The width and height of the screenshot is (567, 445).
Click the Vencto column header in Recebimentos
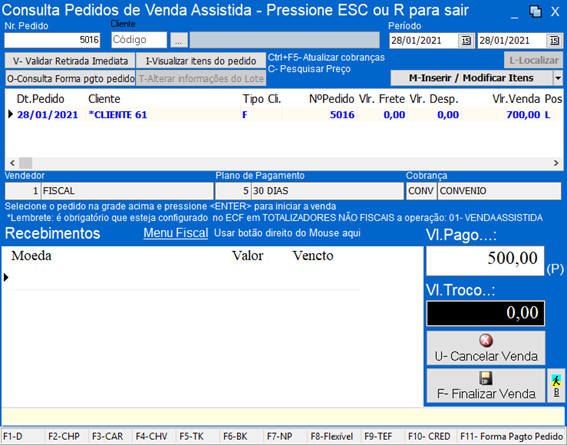coord(313,256)
